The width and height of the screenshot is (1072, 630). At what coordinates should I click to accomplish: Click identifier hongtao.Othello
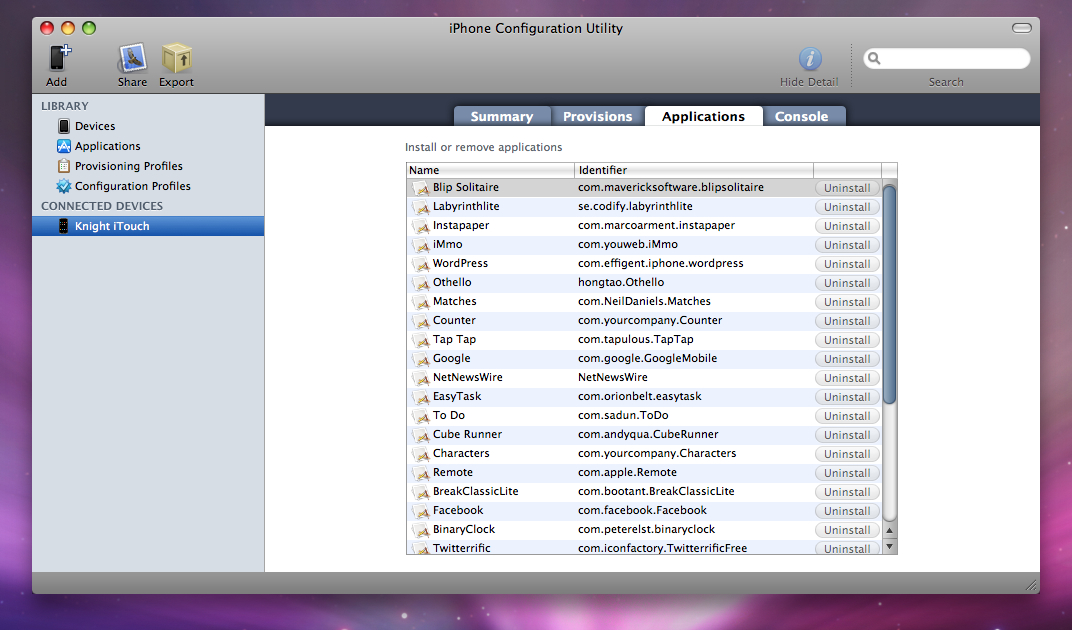click(621, 283)
